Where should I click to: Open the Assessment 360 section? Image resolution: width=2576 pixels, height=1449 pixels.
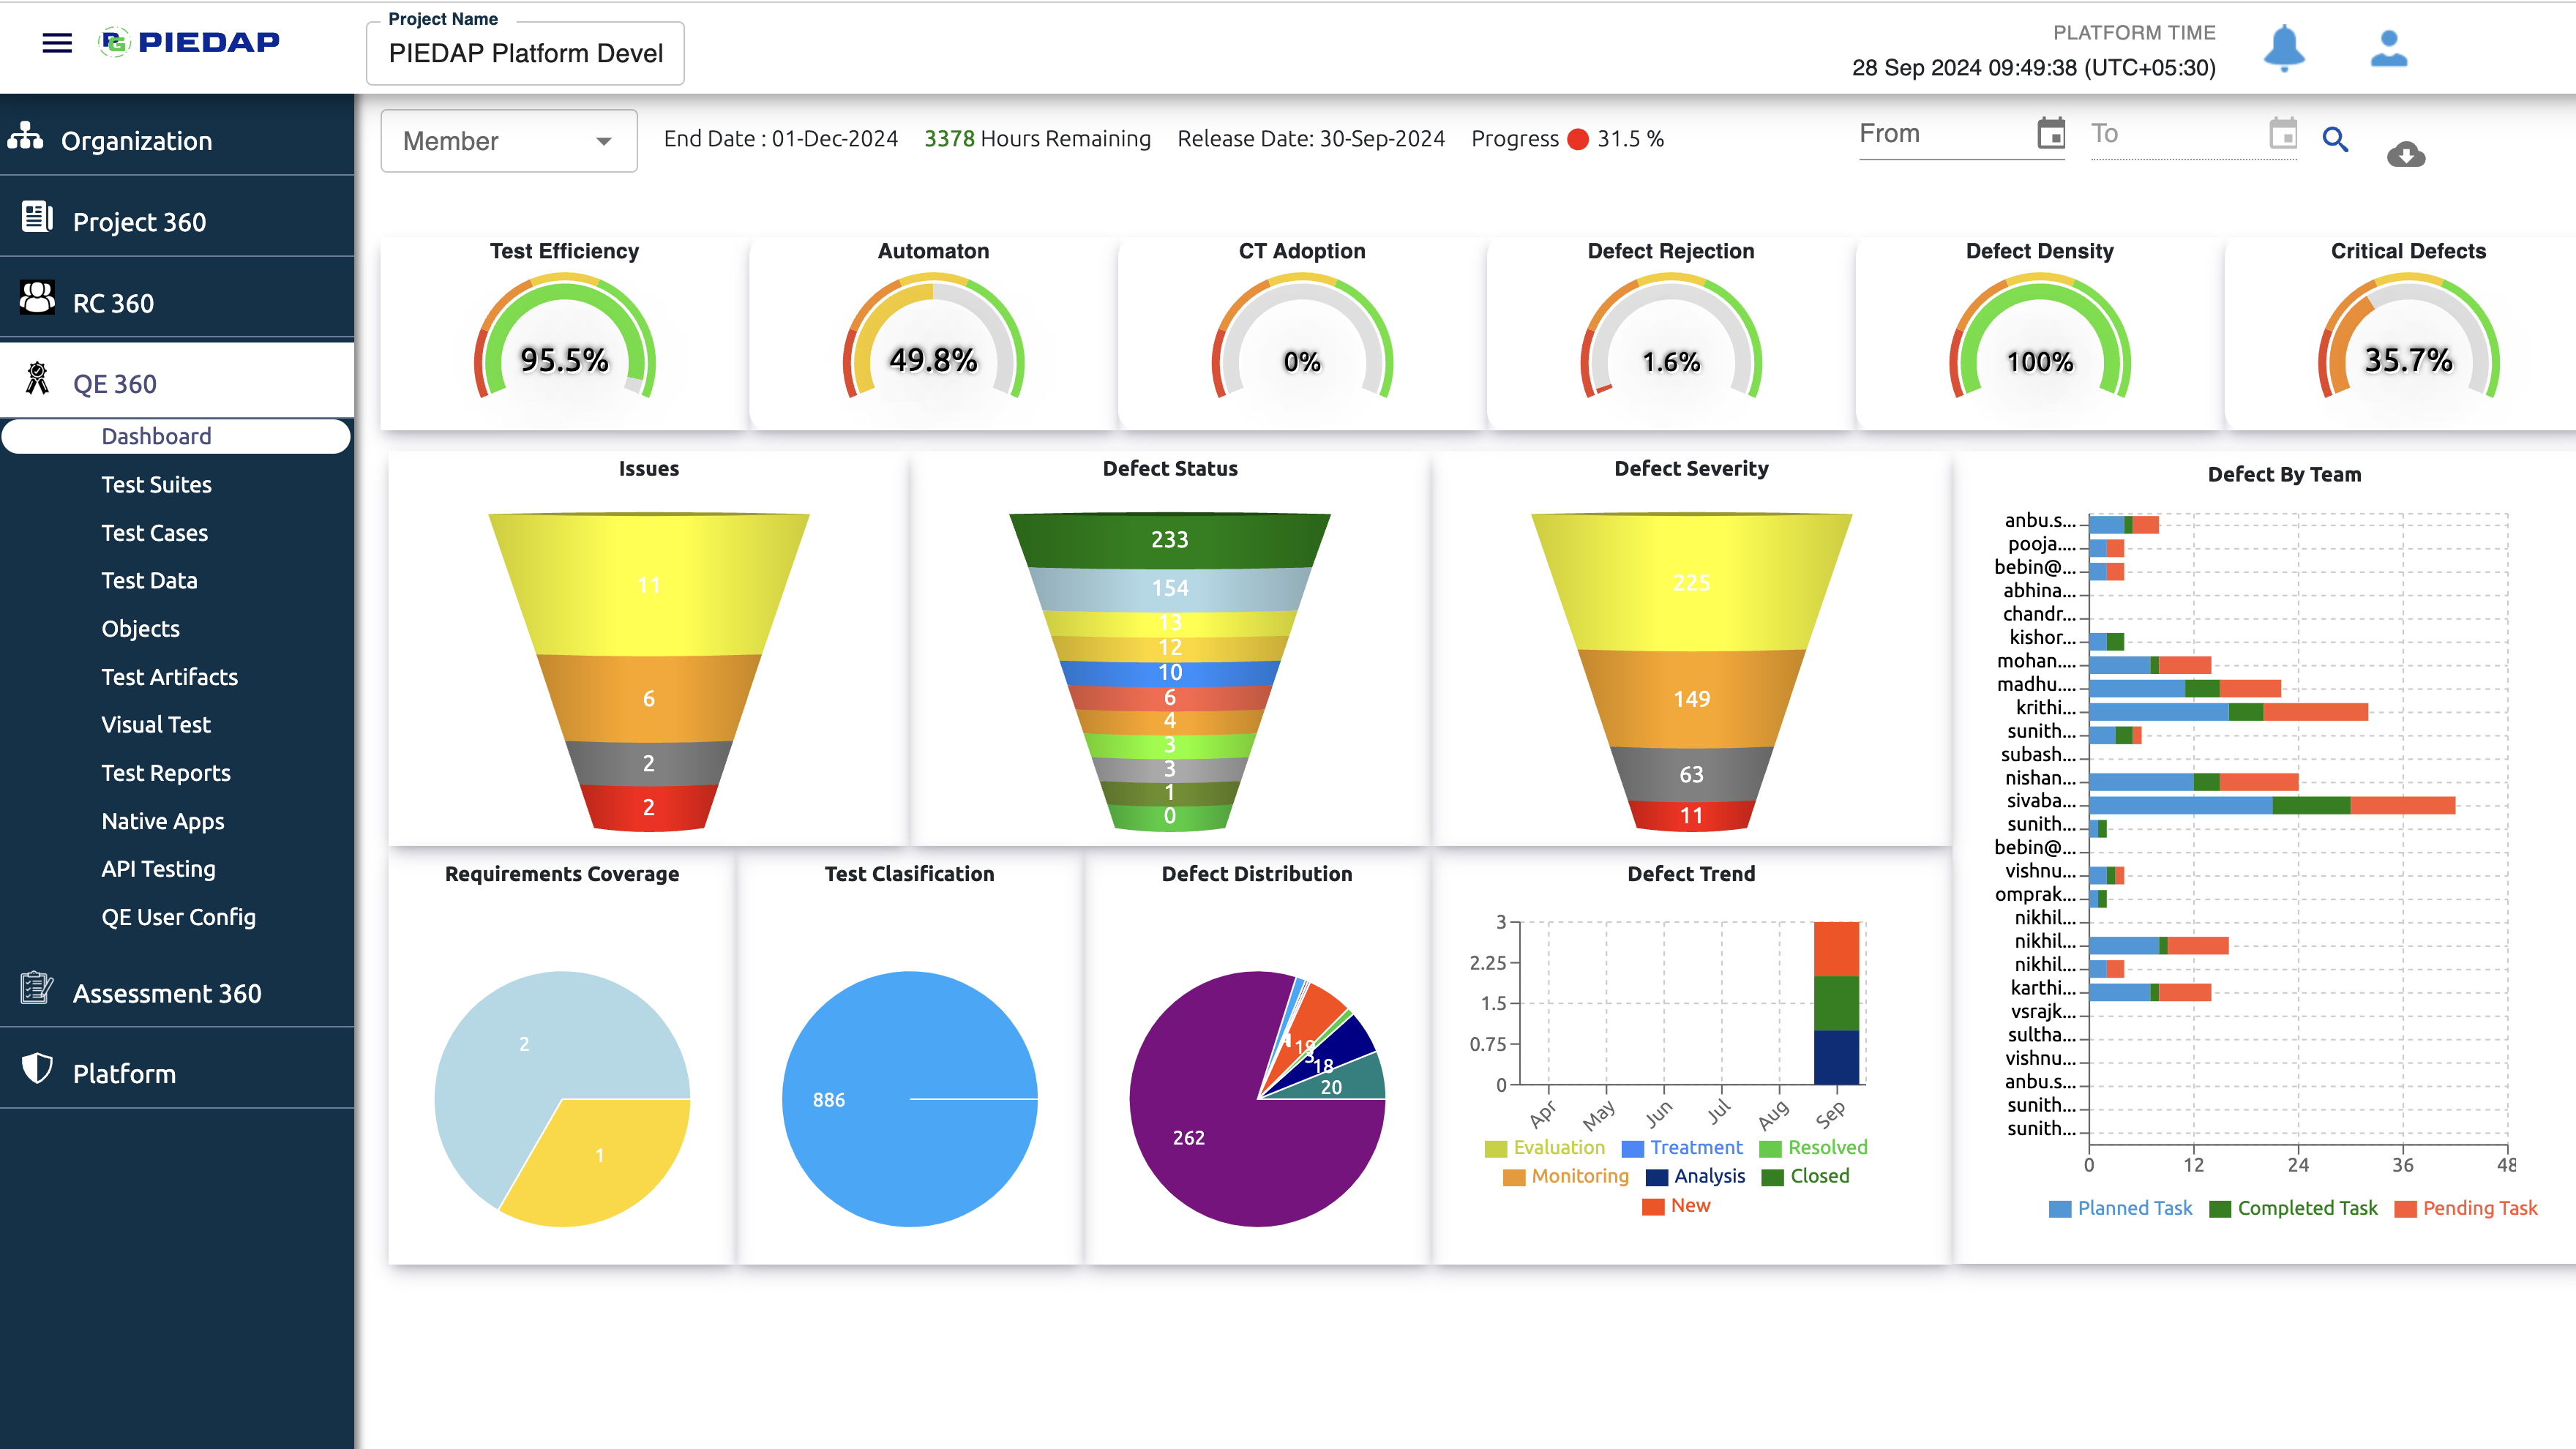click(x=177, y=993)
